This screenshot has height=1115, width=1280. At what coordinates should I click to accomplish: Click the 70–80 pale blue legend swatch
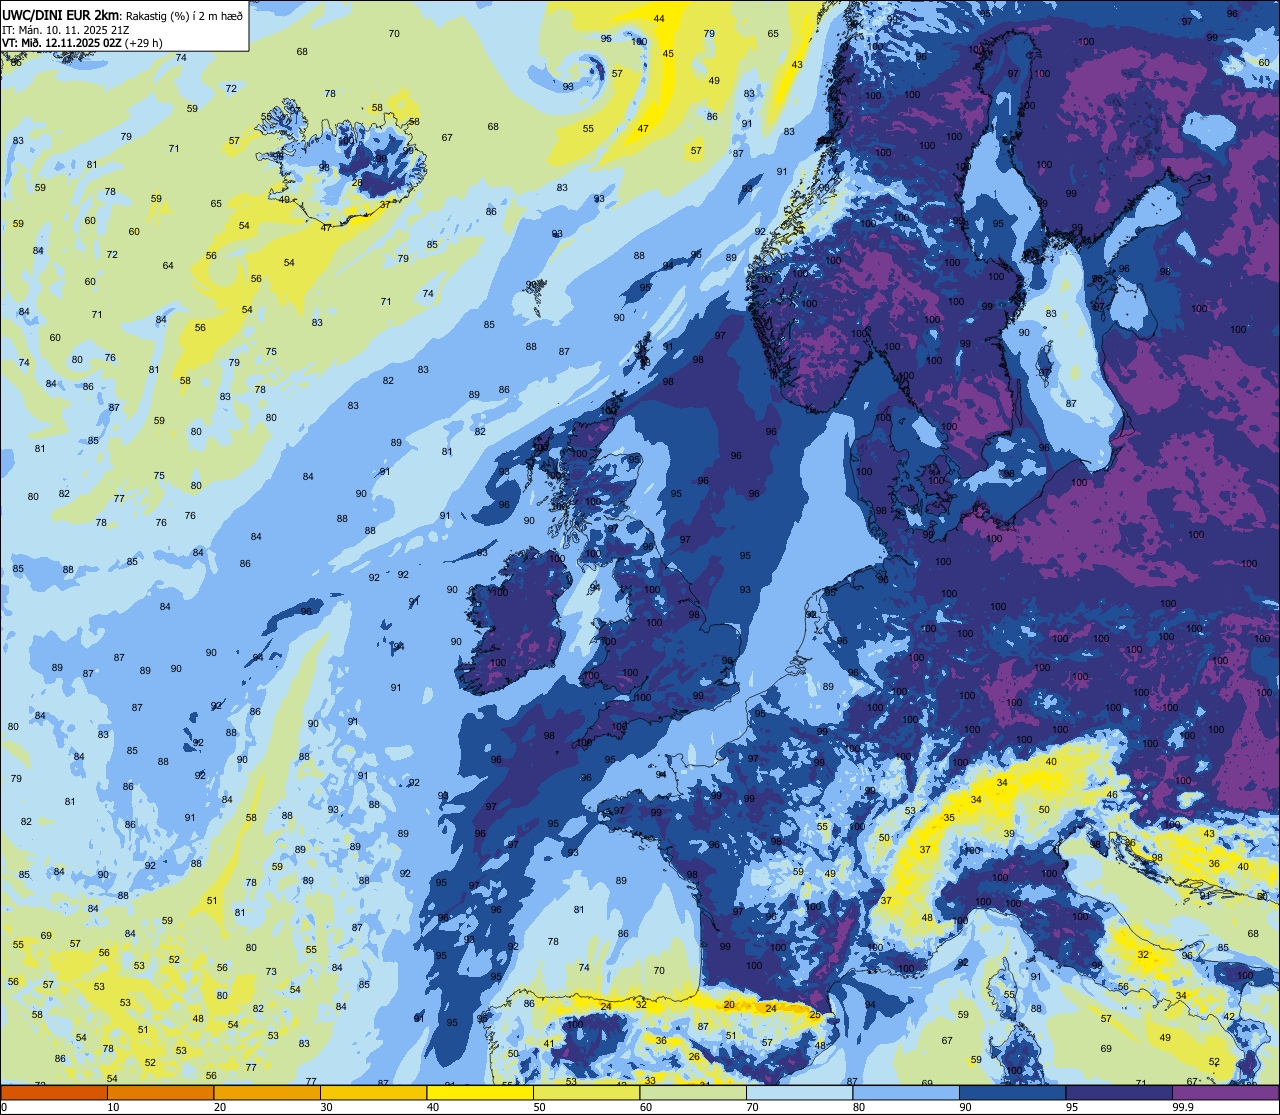point(799,1092)
